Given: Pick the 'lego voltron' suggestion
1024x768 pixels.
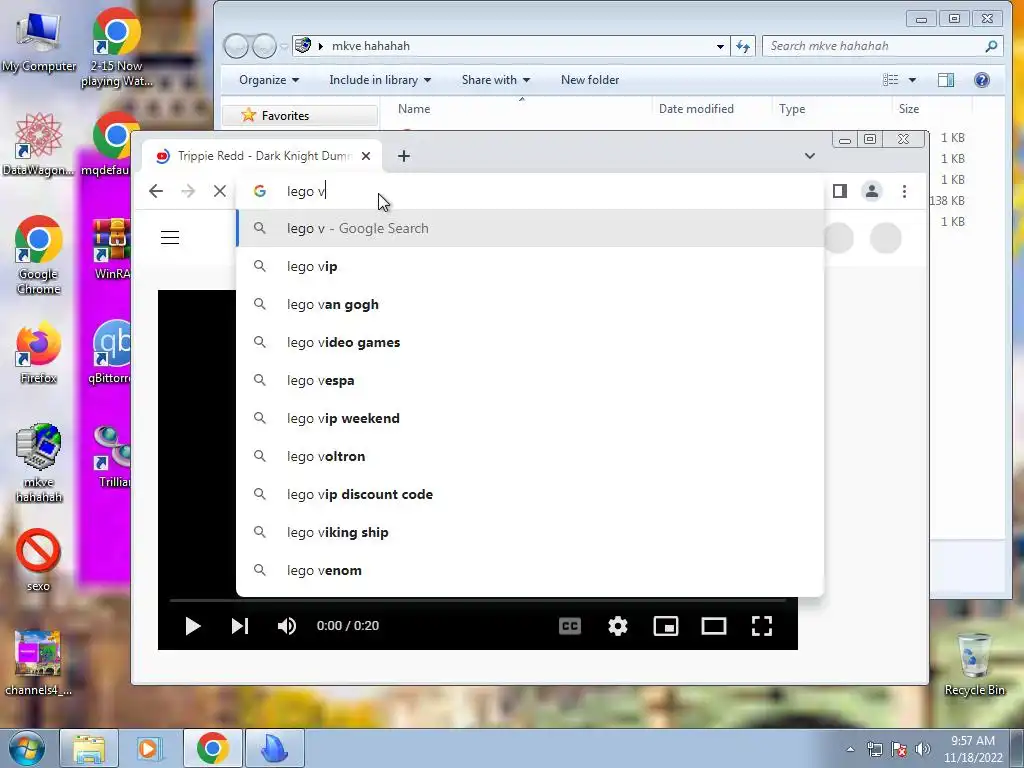Looking at the screenshot, I should (x=530, y=456).
